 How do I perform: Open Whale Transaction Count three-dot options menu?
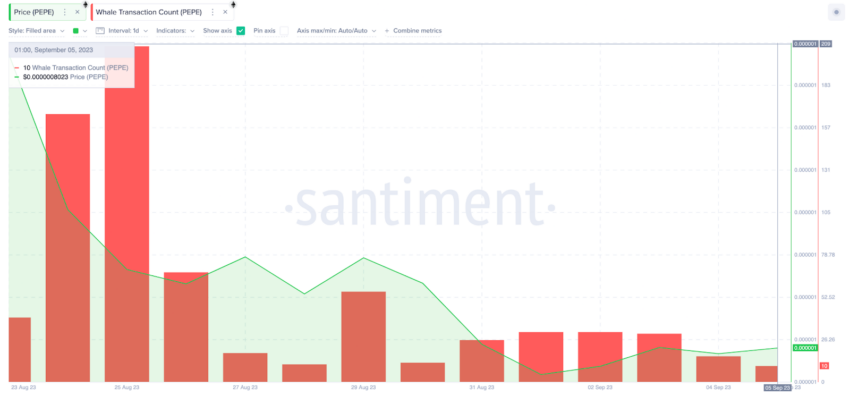(212, 12)
